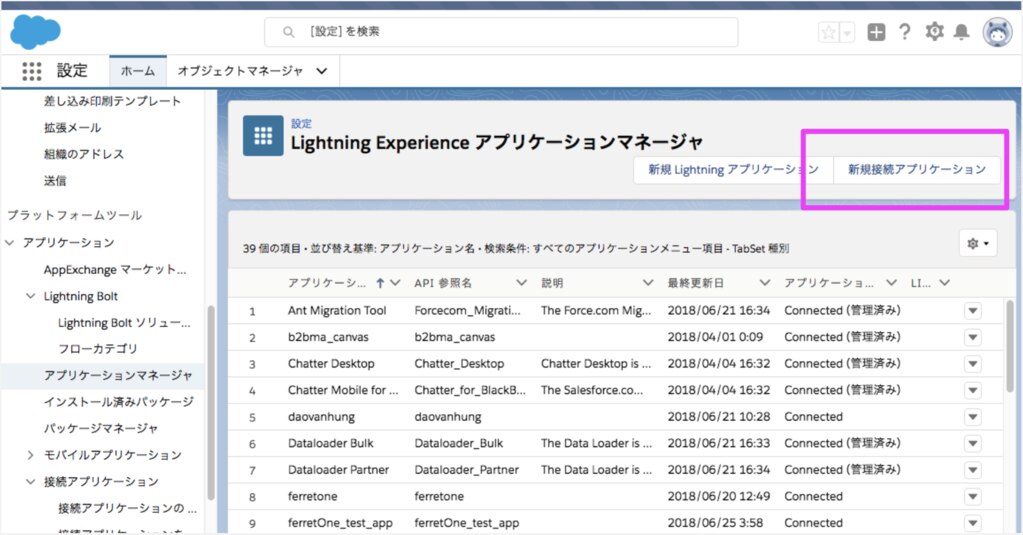Image resolution: width=1023 pixels, height=535 pixels.
Task: Open row actions for daovanhung
Action: pos(973,417)
